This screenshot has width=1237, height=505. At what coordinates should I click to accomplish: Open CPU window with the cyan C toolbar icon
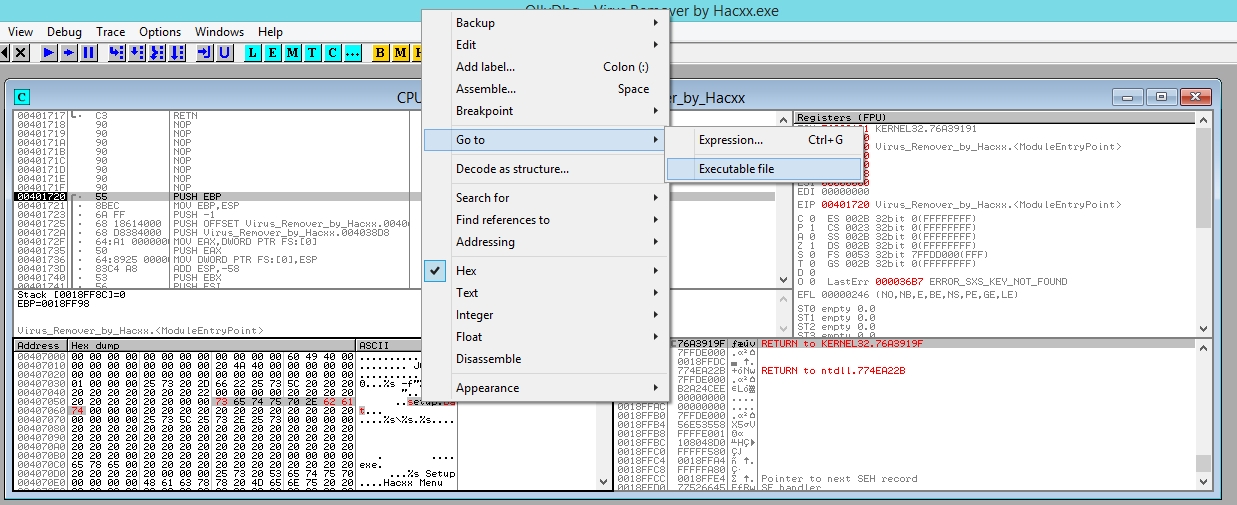point(332,52)
